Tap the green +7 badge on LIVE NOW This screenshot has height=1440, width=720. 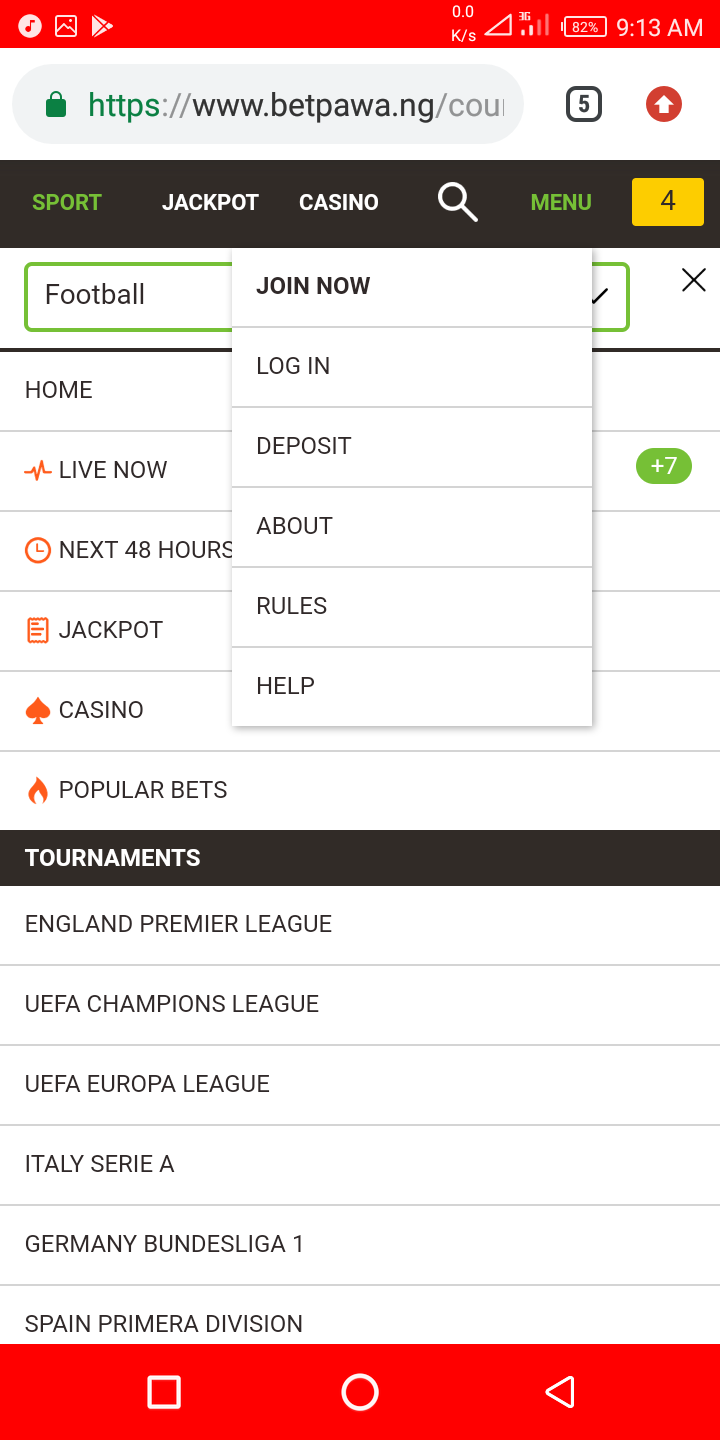(663, 466)
